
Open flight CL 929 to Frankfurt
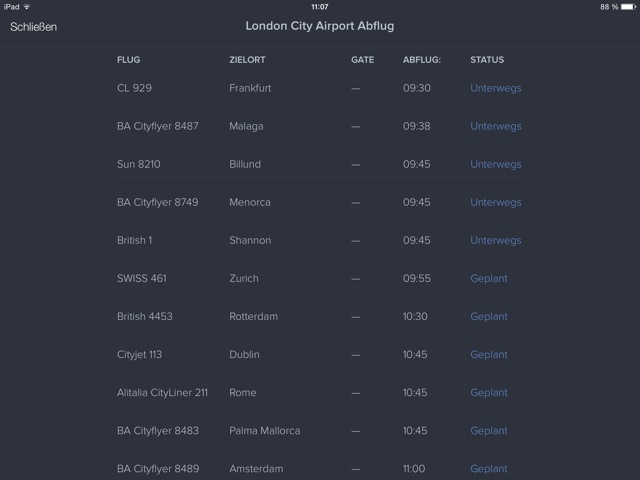coord(134,88)
